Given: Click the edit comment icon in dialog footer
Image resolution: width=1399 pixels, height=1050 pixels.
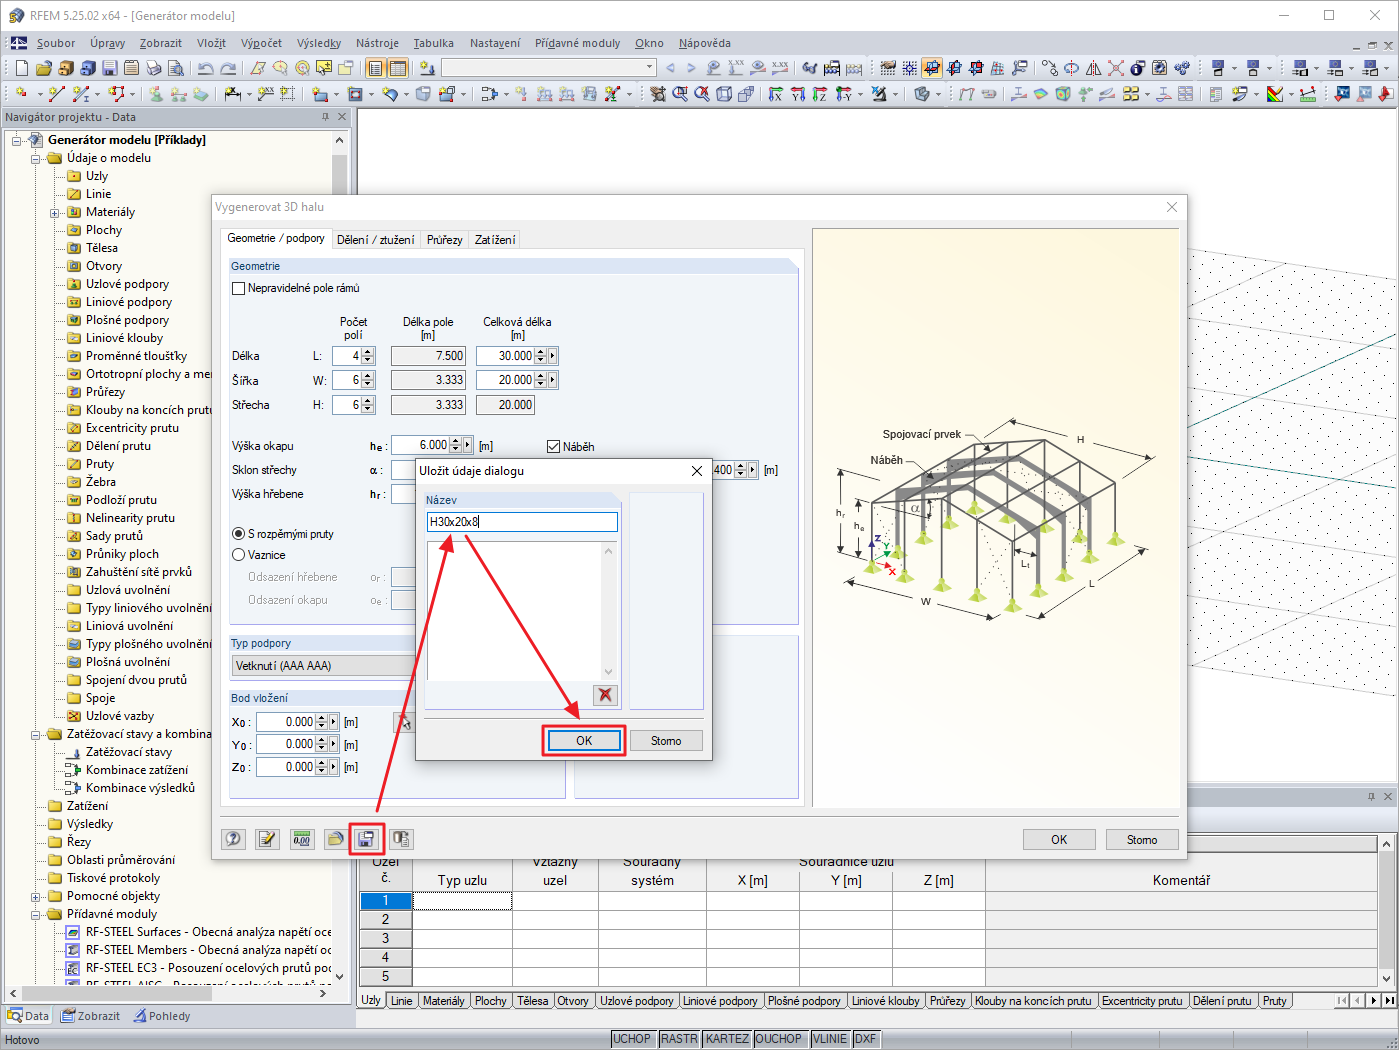Looking at the screenshot, I should 267,839.
